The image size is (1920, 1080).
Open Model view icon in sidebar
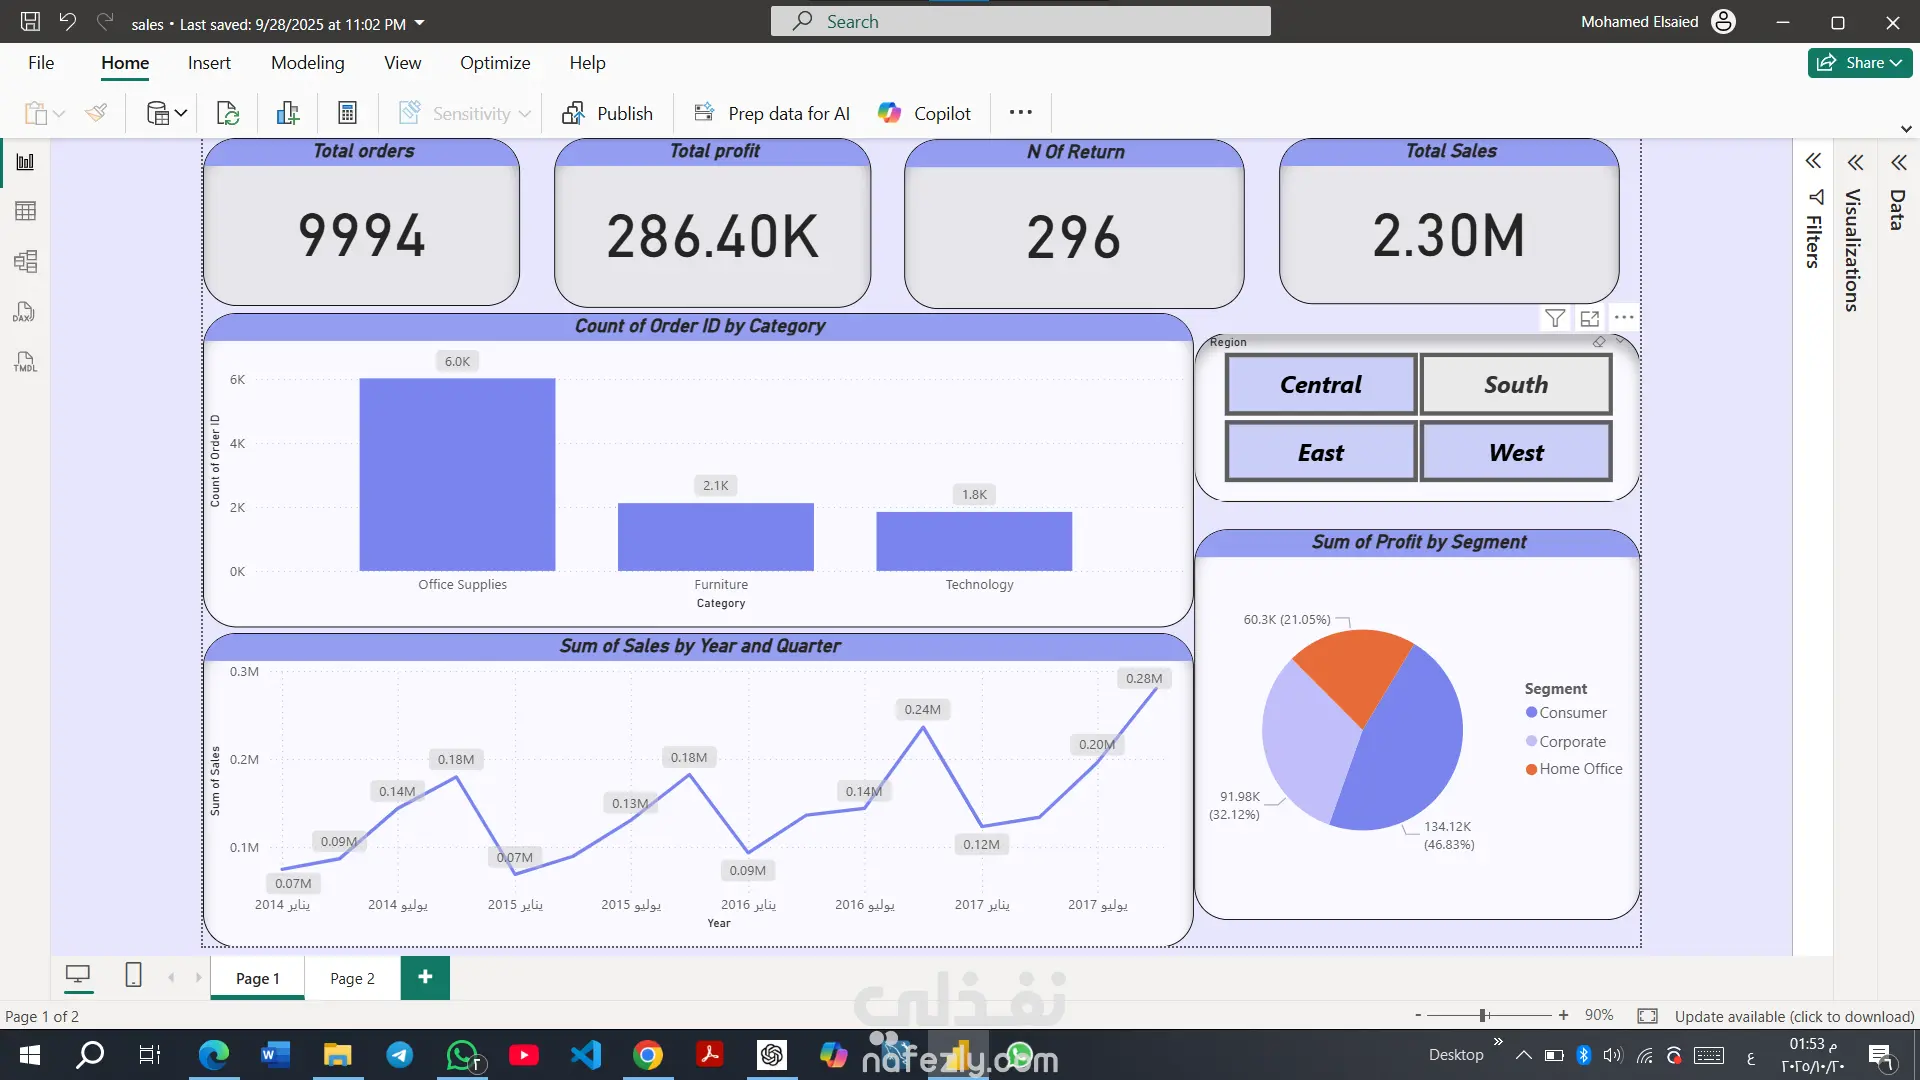(x=25, y=262)
